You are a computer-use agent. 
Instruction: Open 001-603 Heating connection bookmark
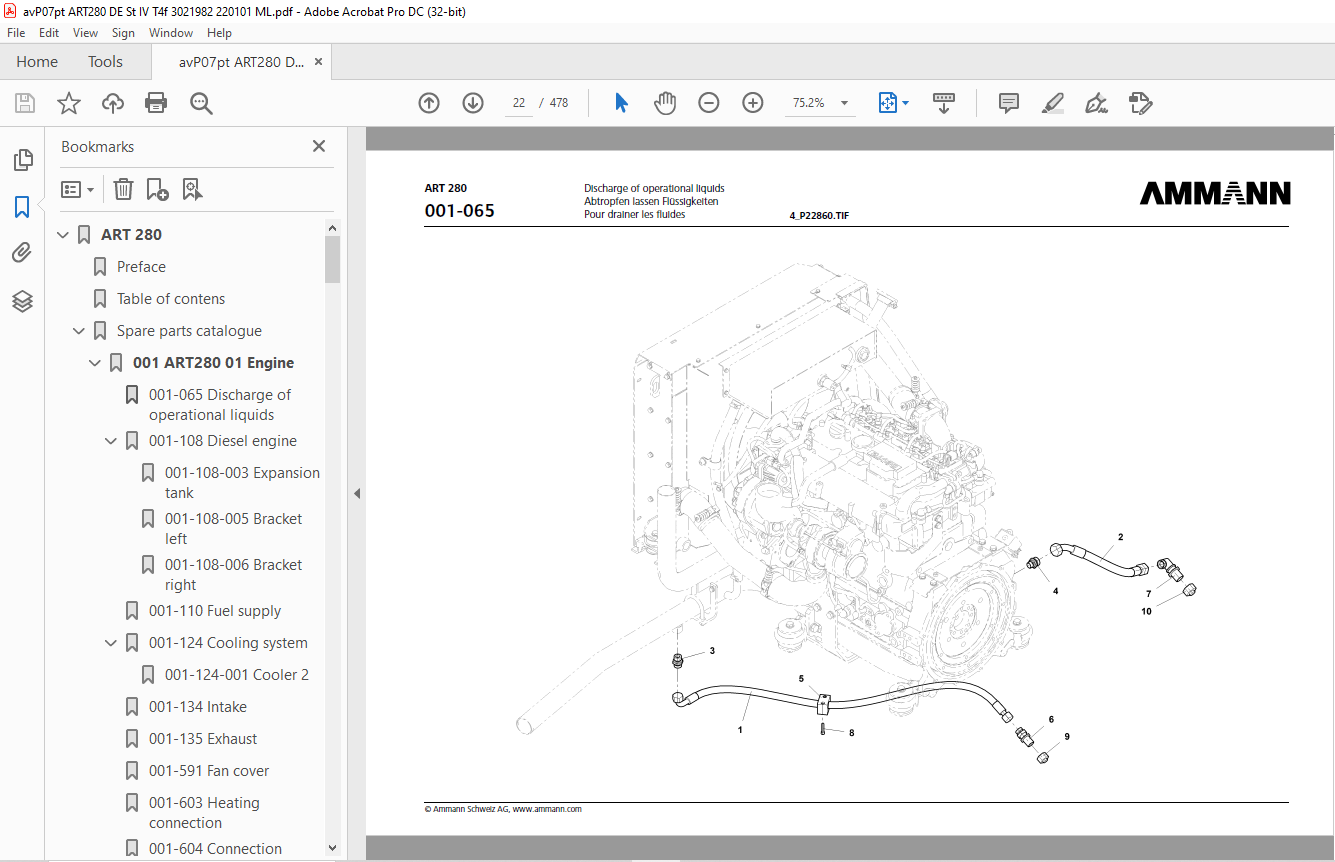click(x=204, y=813)
